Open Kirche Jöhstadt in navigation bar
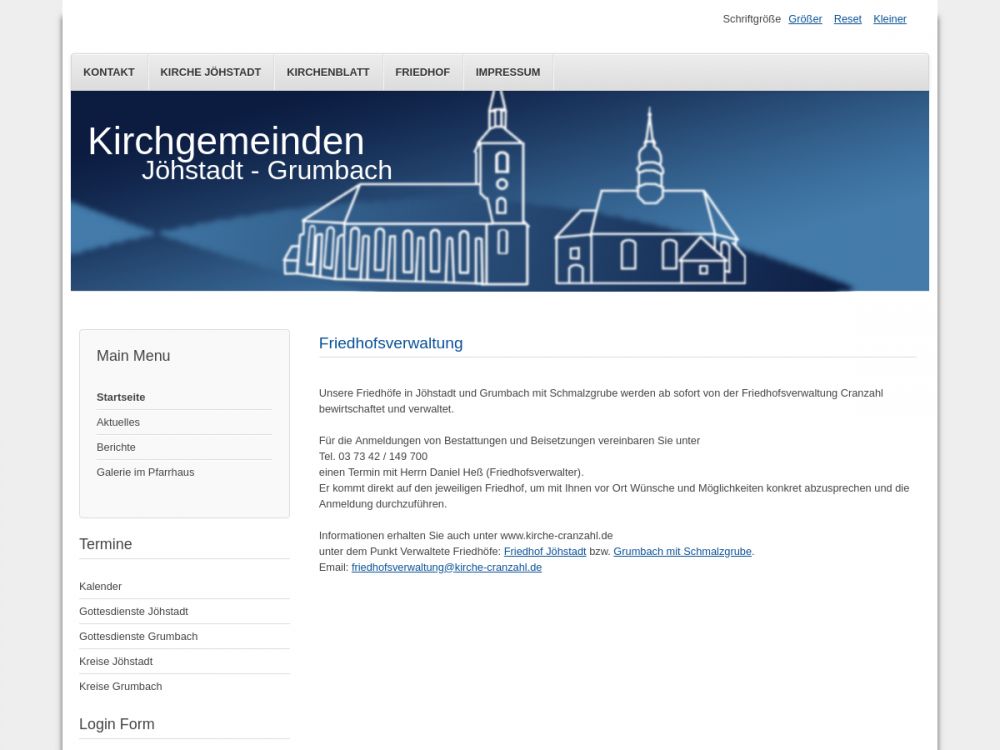Viewport: 1000px width, 750px height. pyautogui.click(x=210, y=72)
